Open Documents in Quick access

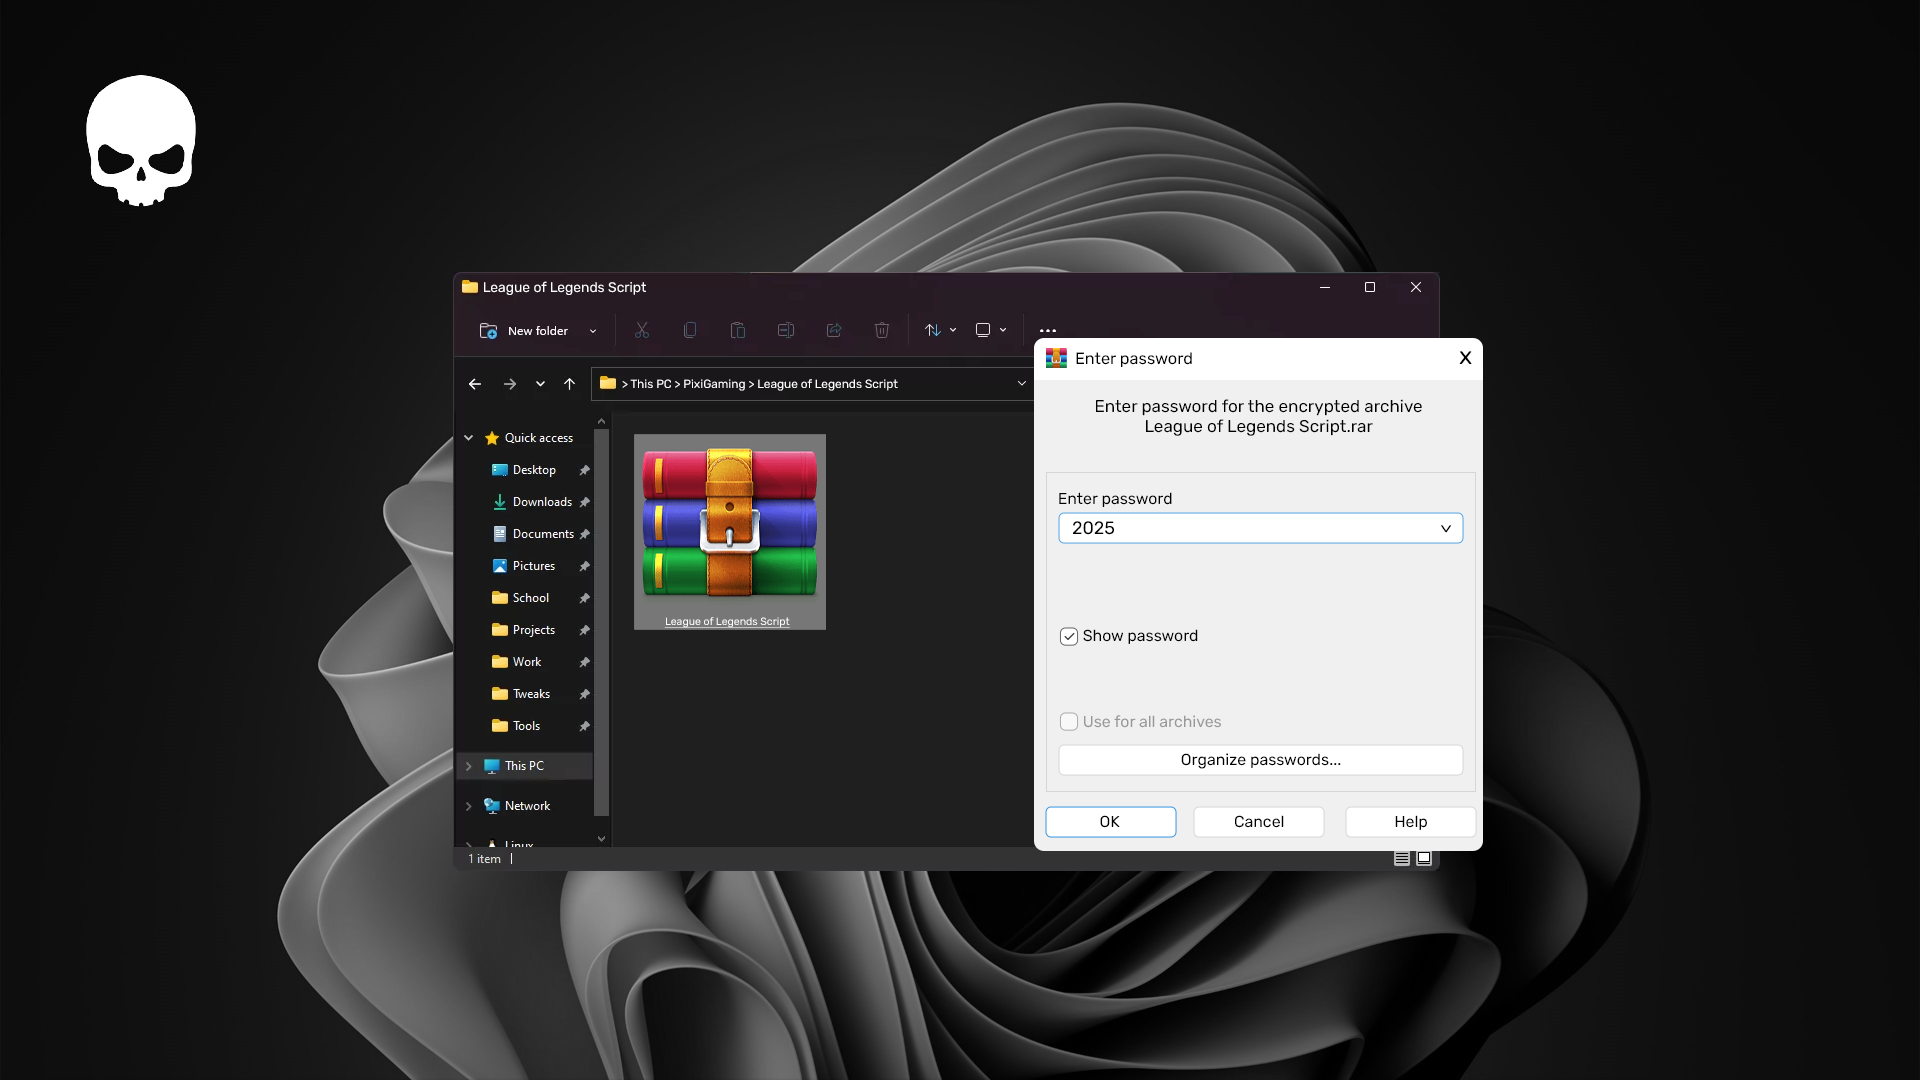click(x=533, y=534)
